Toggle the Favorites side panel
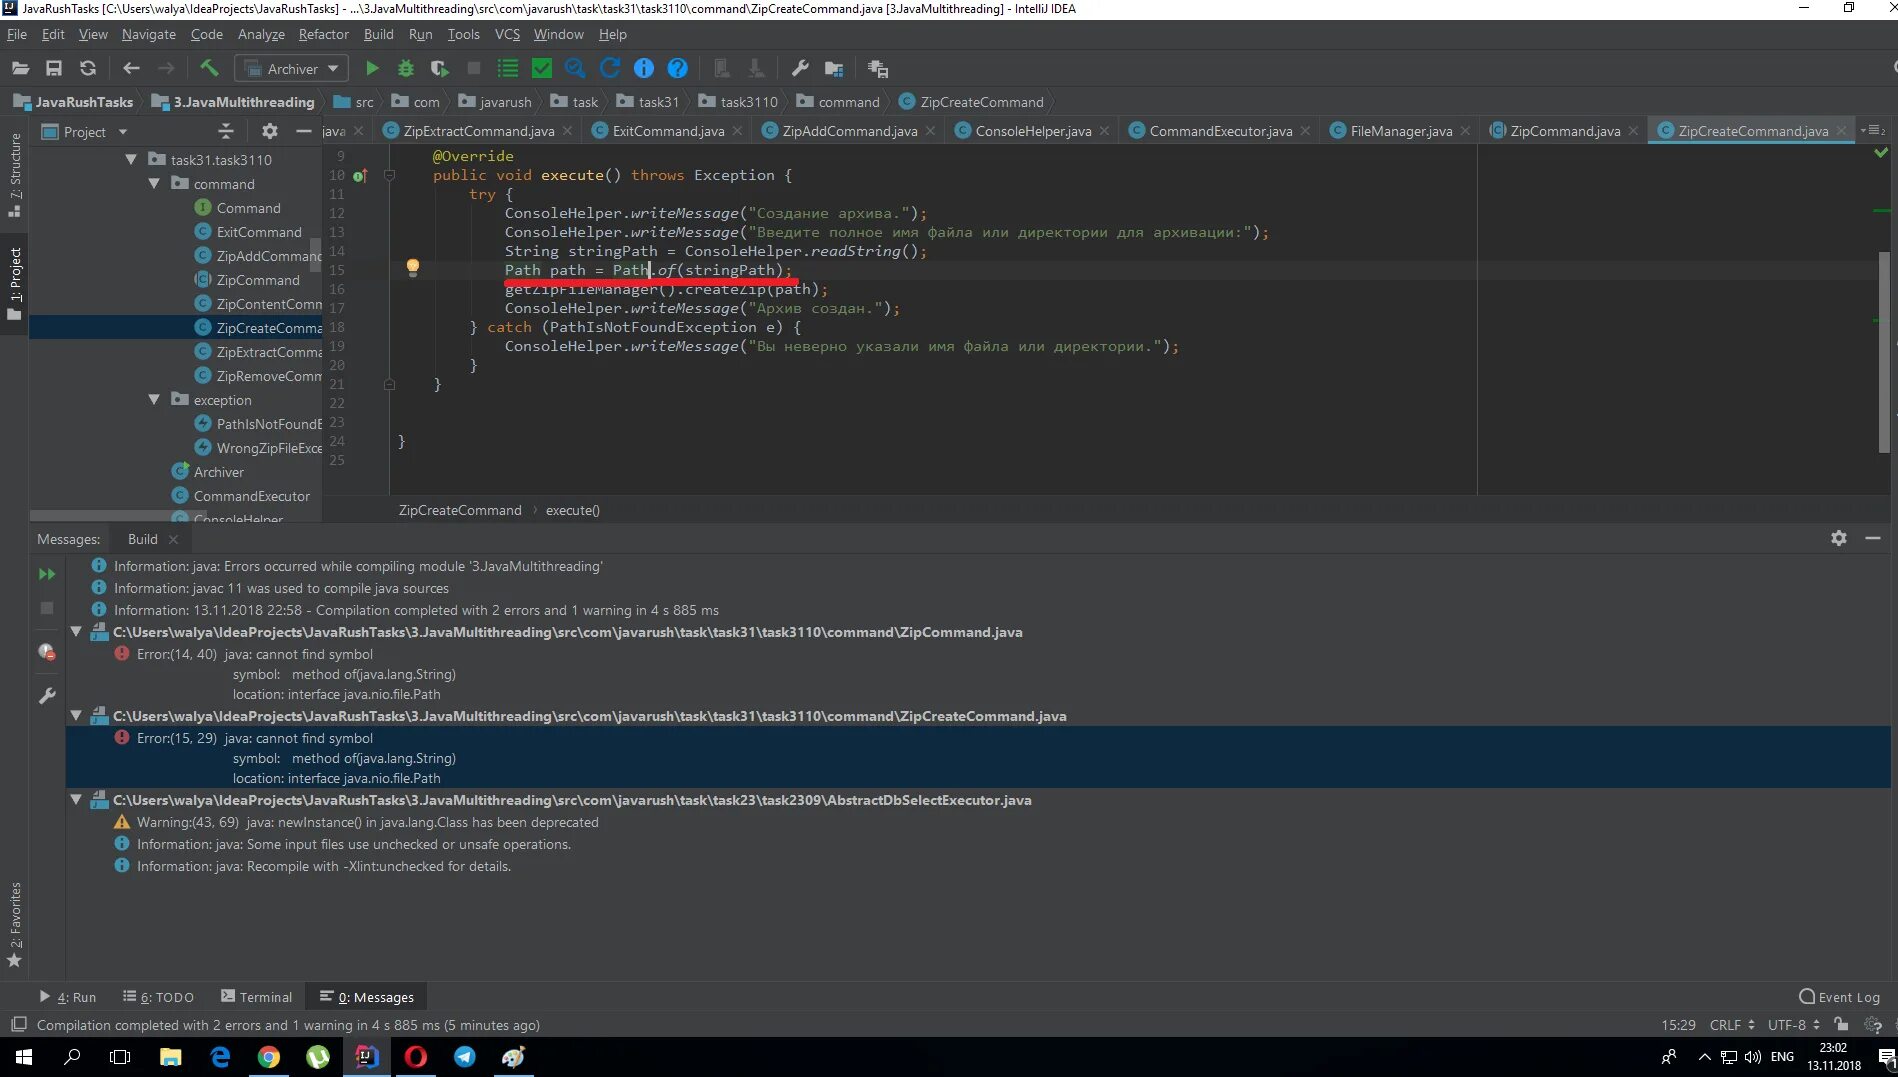Image resolution: width=1898 pixels, height=1077 pixels. (14, 924)
